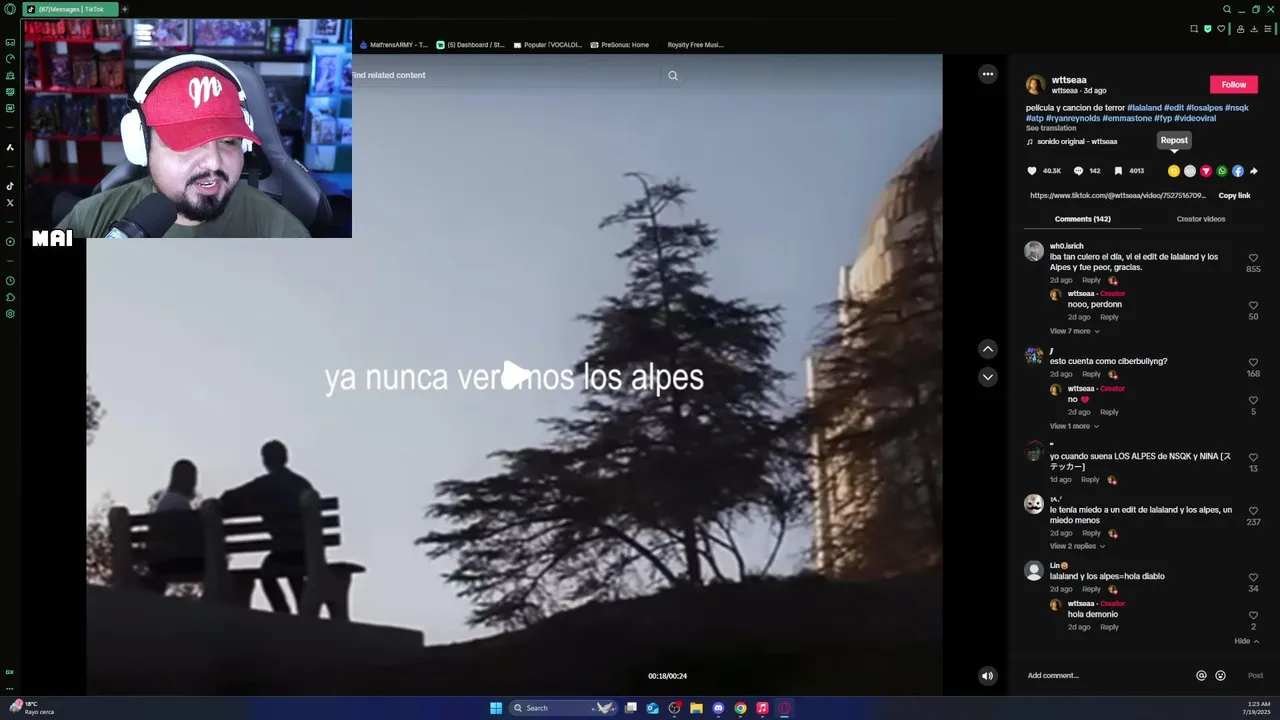Open Extensions cube icon in sidebar
Viewport: 1280px width, 720px height.
coord(10,297)
